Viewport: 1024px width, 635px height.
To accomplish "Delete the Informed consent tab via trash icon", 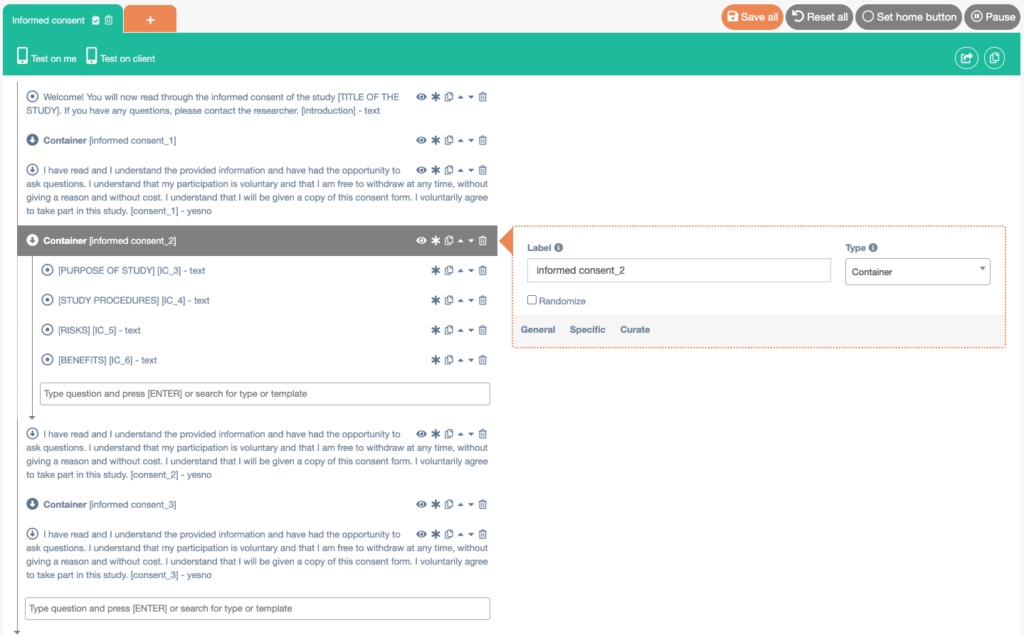I will tap(109, 20).
